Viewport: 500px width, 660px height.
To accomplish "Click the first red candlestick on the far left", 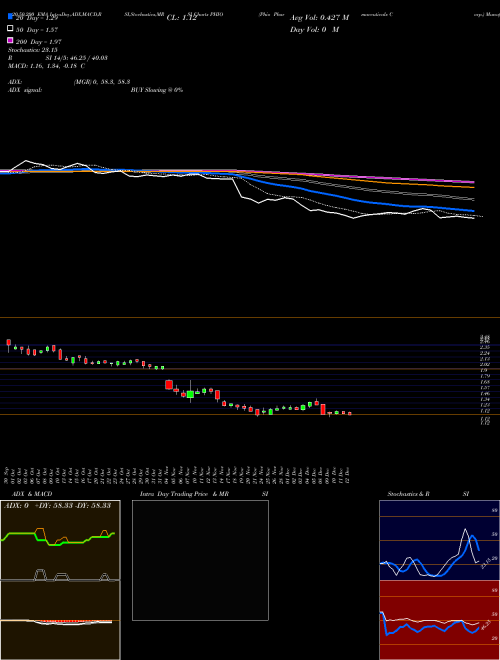I will tap(8, 345).
